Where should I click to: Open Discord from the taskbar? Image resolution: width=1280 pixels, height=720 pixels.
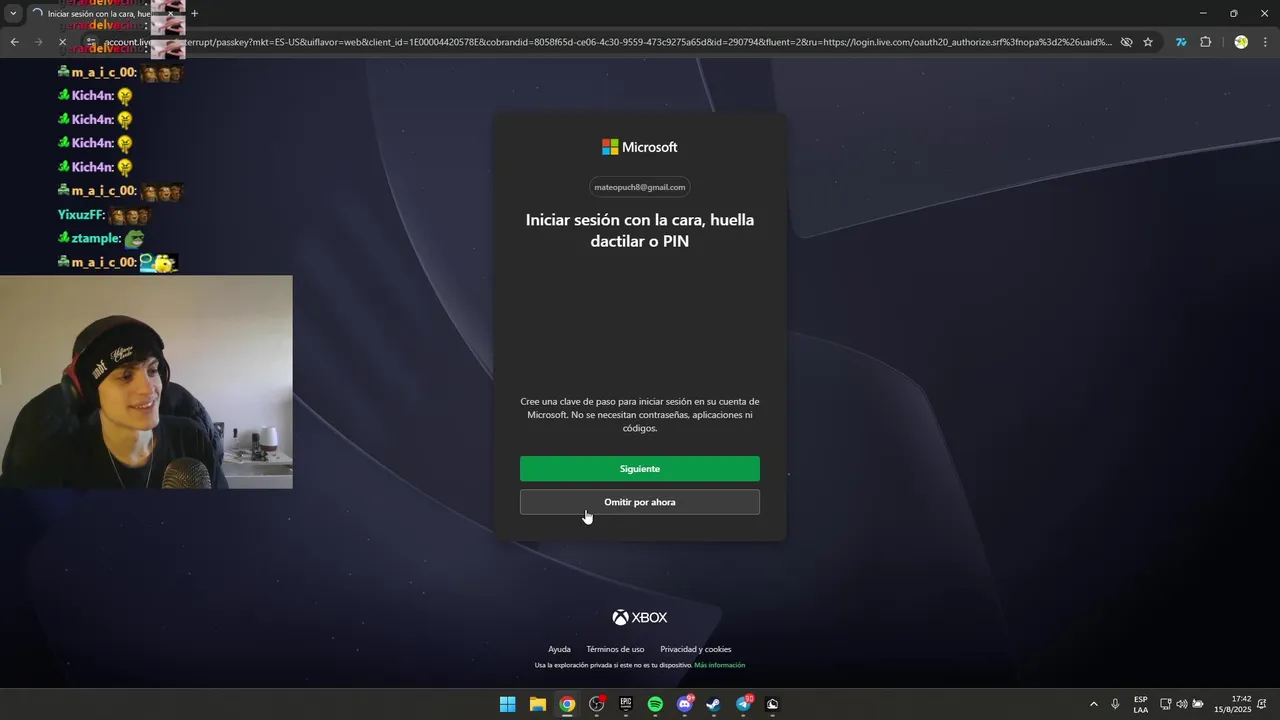pos(685,704)
